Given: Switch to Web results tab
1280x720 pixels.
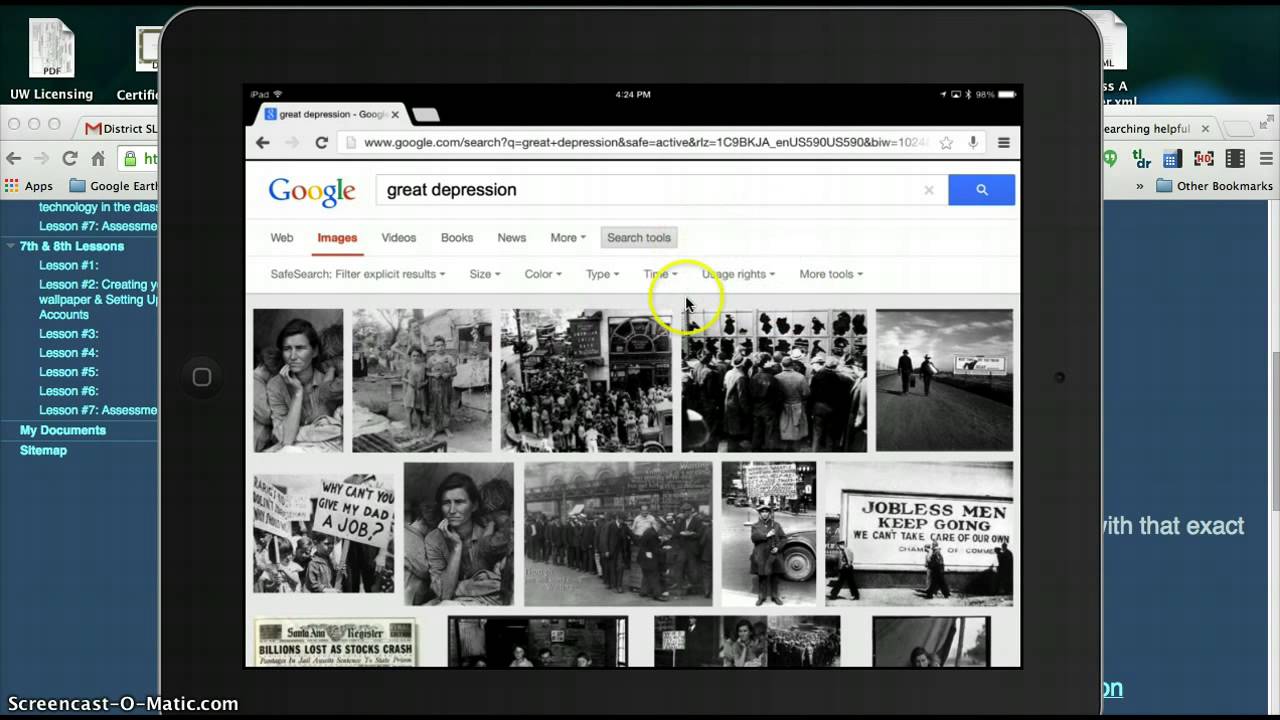Looking at the screenshot, I should [282, 238].
